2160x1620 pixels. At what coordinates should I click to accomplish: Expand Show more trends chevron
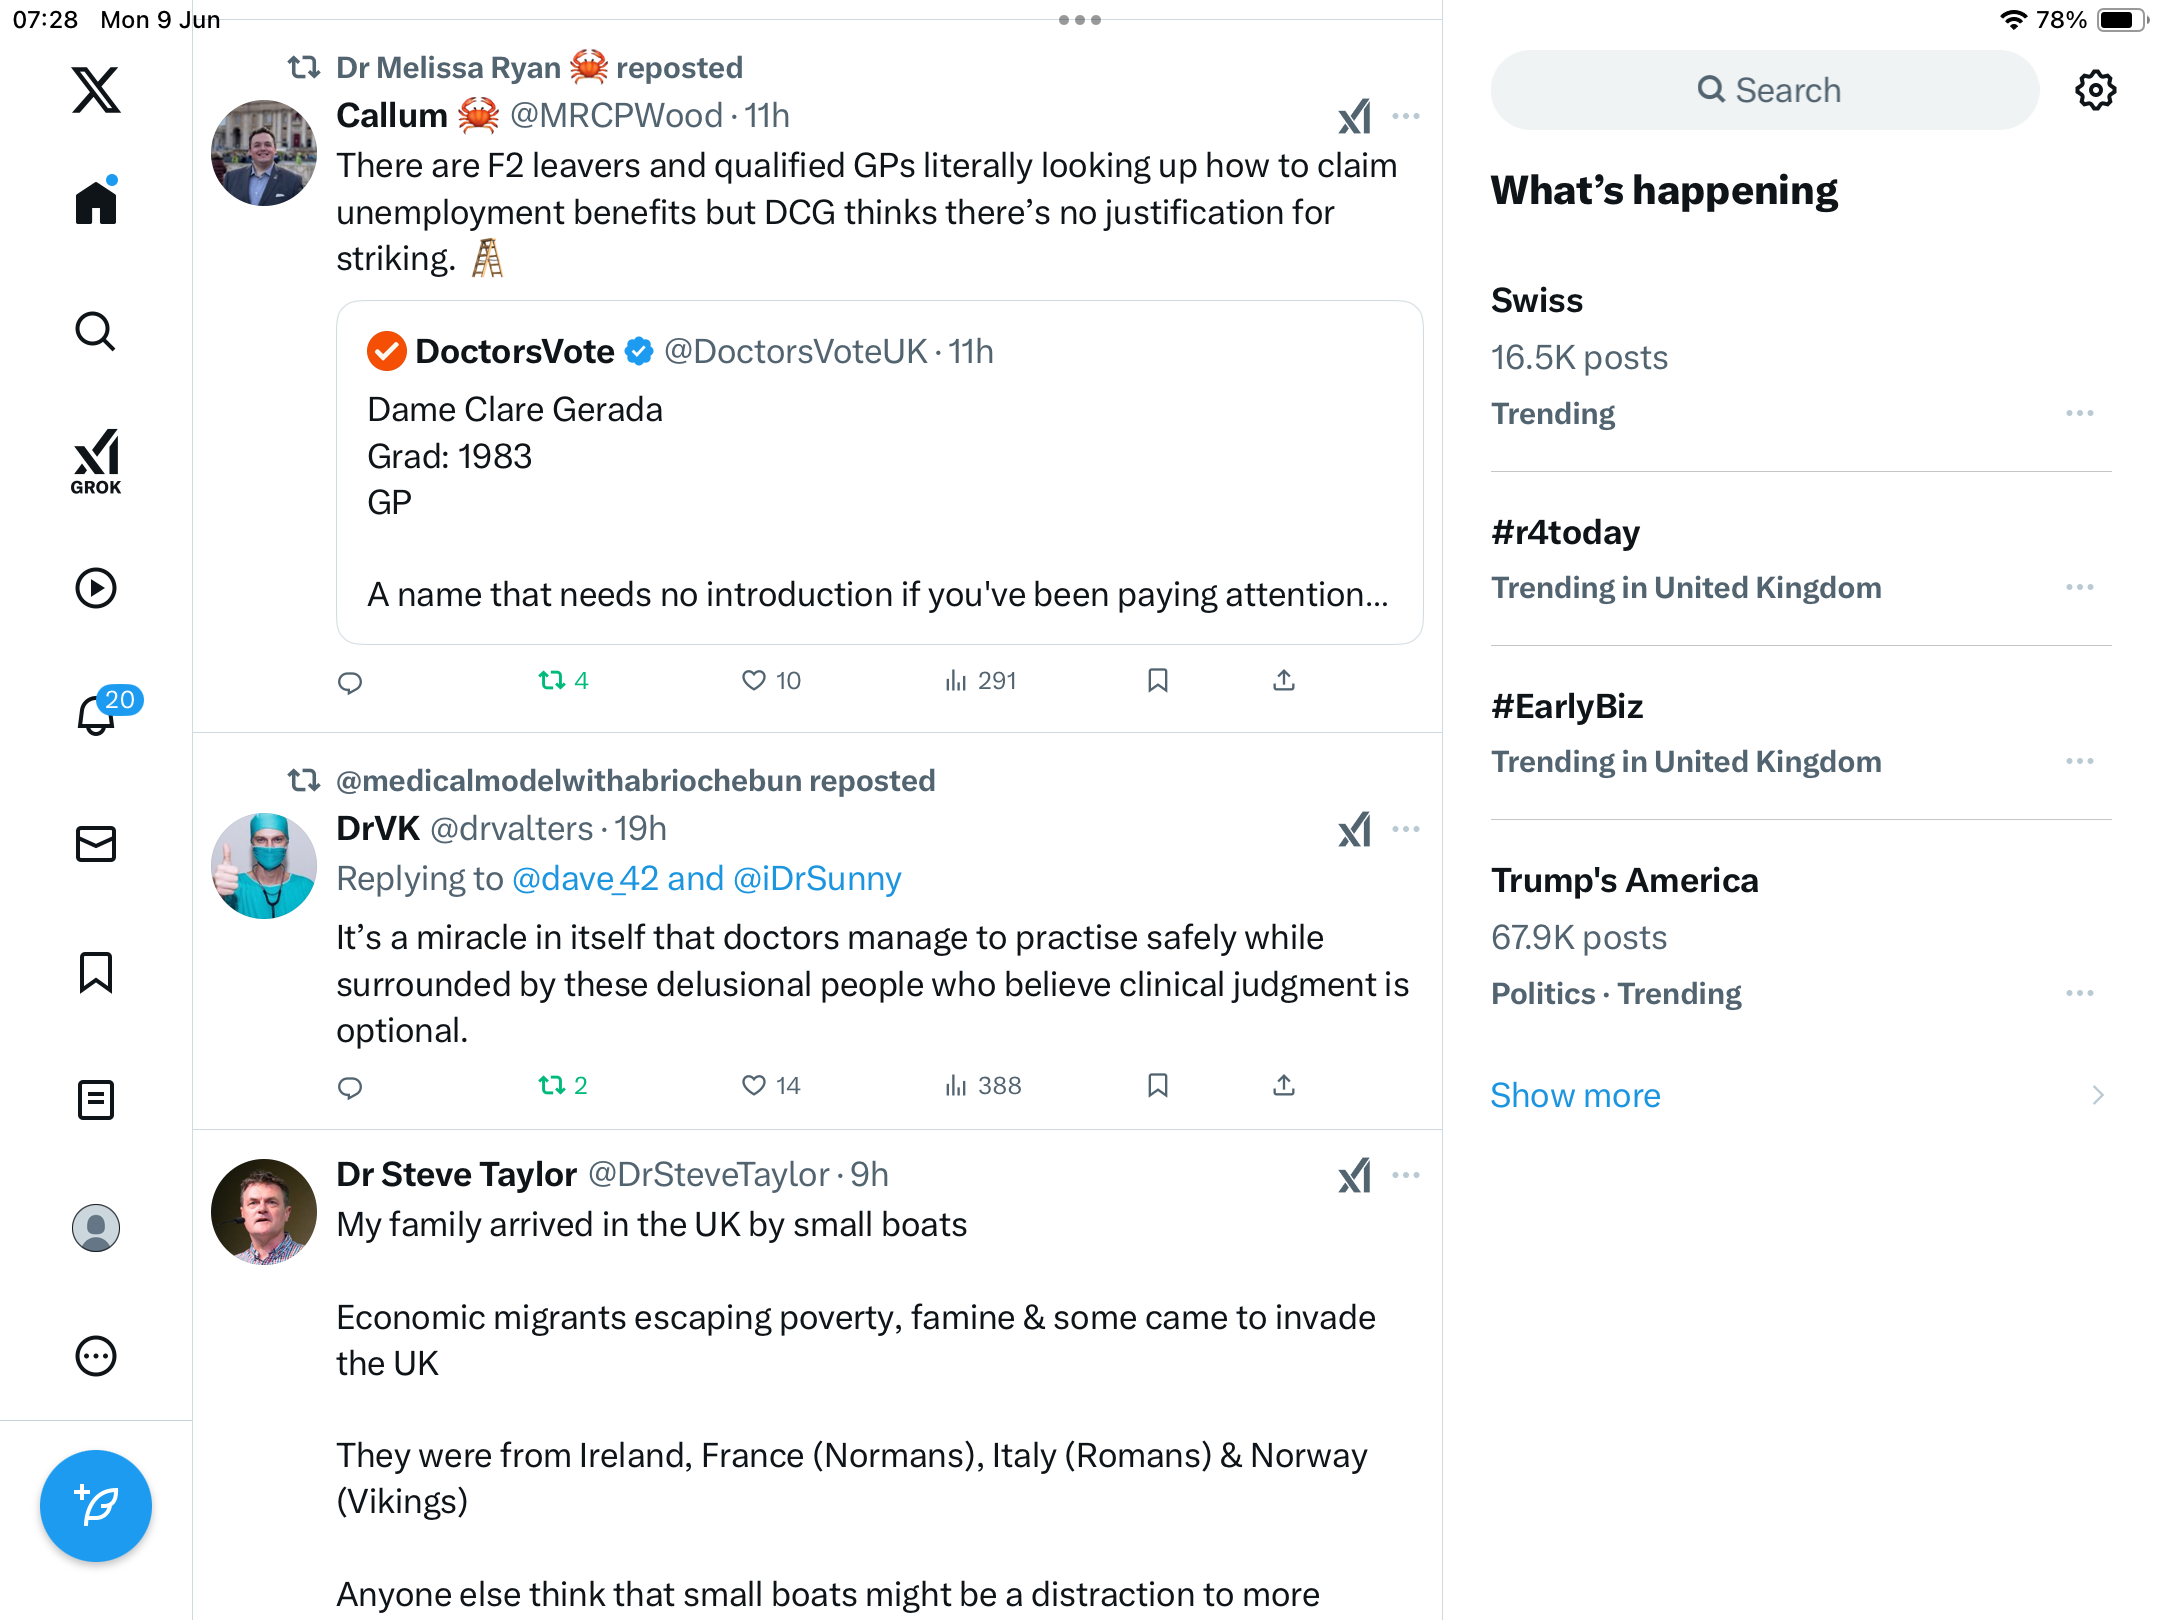click(x=2098, y=1095)
